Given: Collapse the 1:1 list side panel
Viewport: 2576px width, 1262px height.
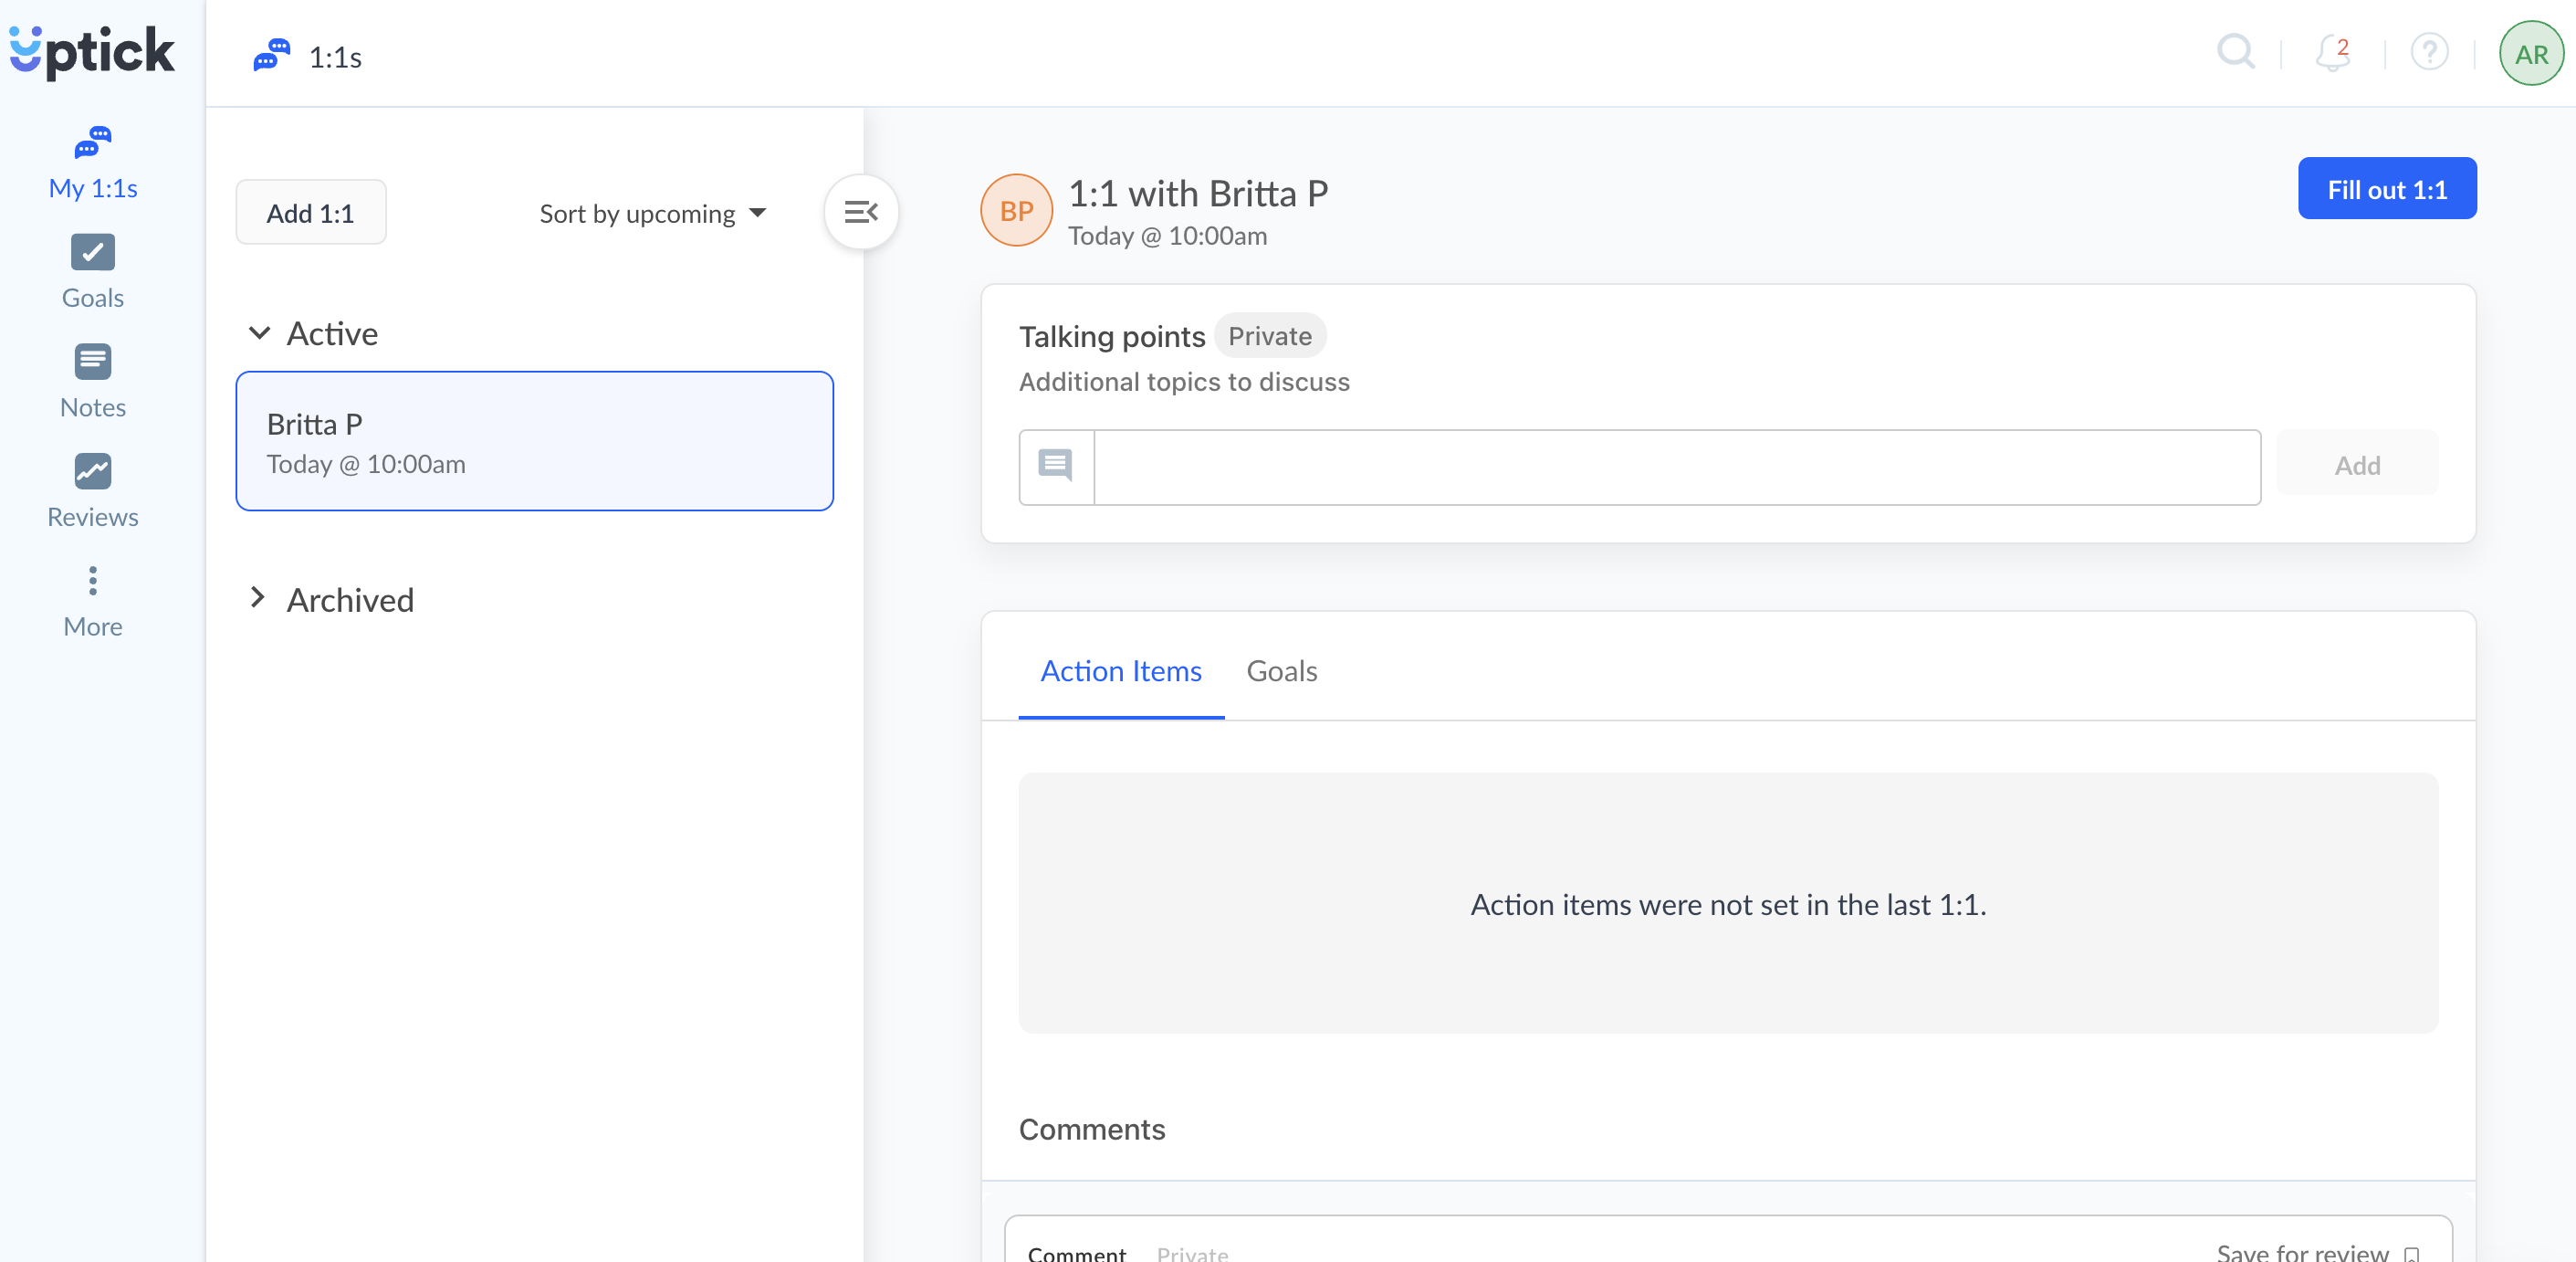Looking at the screenshot, I should coord(860,212).
